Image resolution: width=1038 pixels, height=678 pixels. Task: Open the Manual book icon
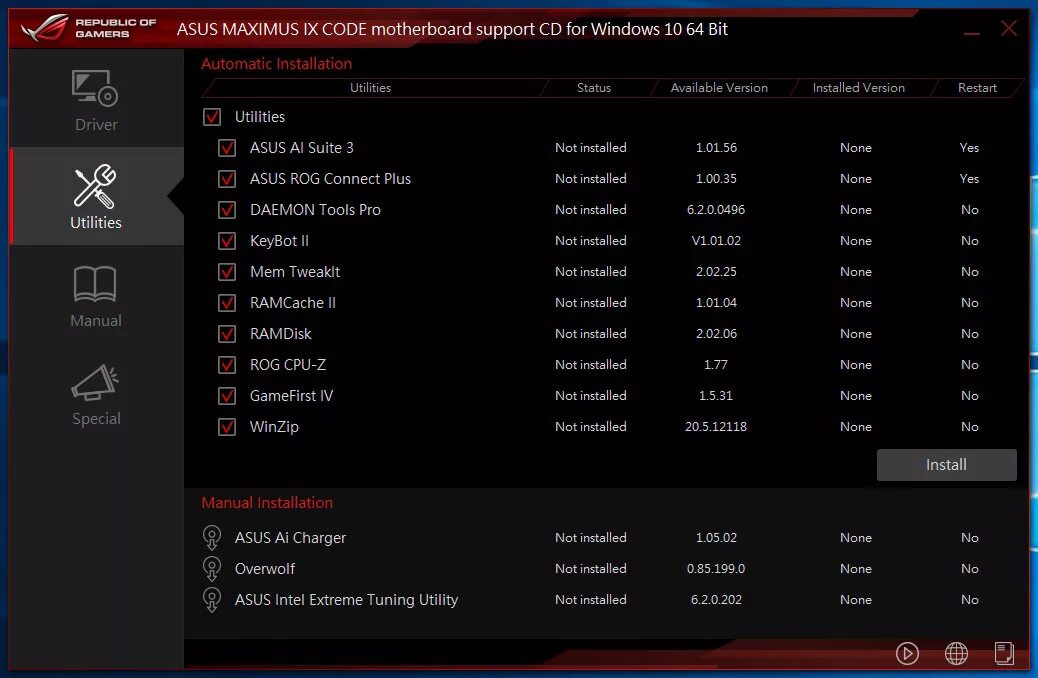[95, 284]
